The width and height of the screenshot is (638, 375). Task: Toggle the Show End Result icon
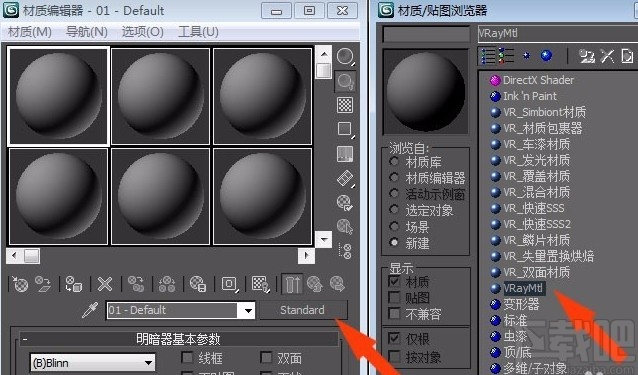(292, 284)
